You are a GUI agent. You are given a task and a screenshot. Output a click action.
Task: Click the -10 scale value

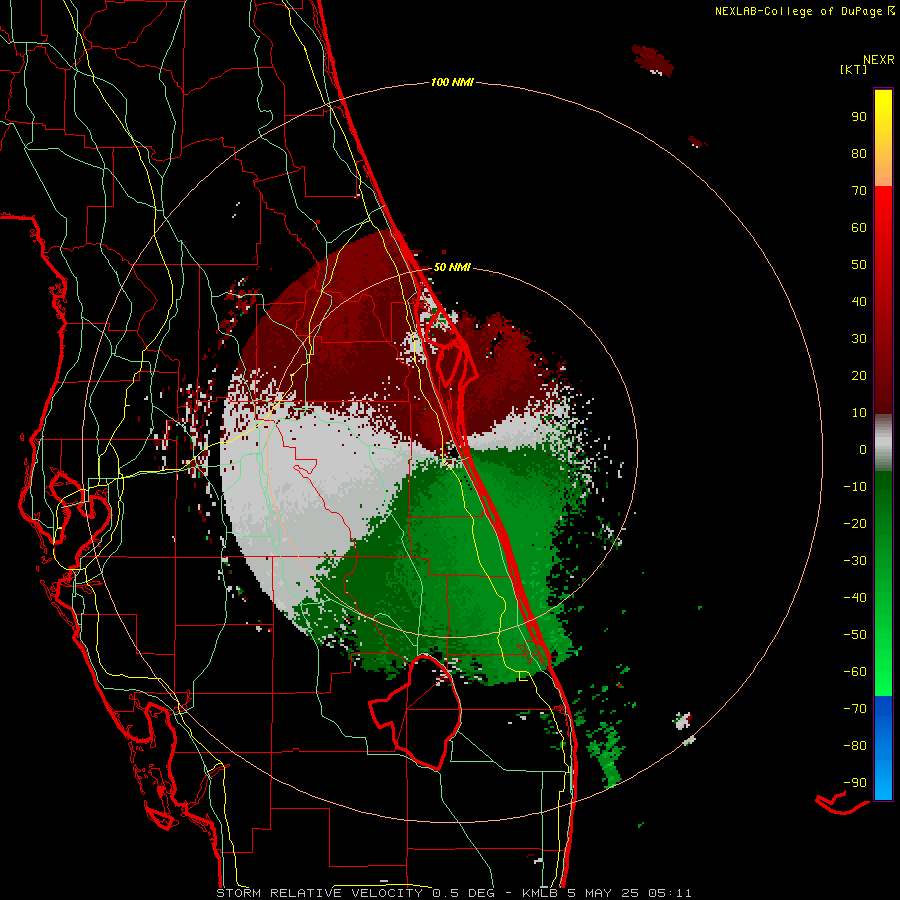855,487
